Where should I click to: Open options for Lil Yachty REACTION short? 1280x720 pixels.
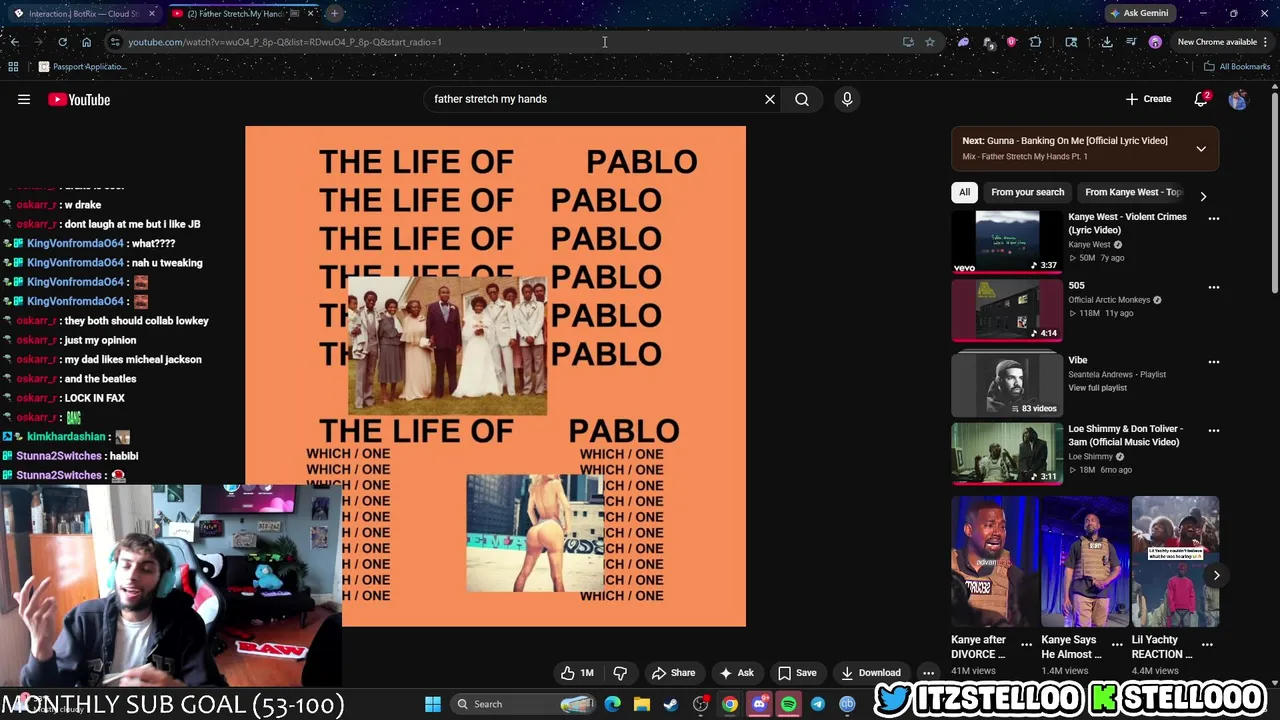click(x=1207, y=645)
